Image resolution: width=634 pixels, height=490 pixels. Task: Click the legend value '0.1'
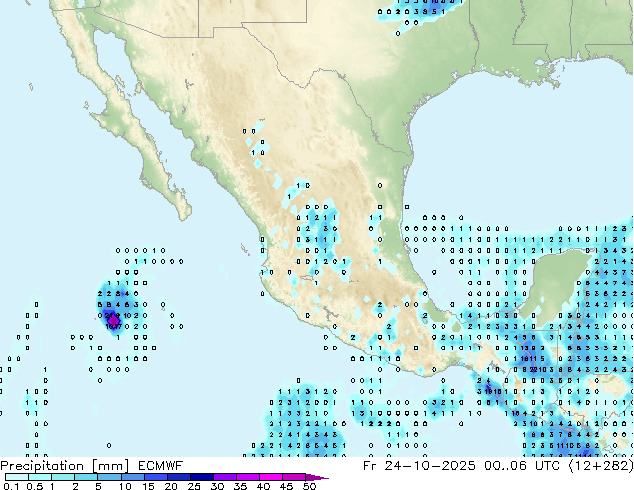click(11, 486)
